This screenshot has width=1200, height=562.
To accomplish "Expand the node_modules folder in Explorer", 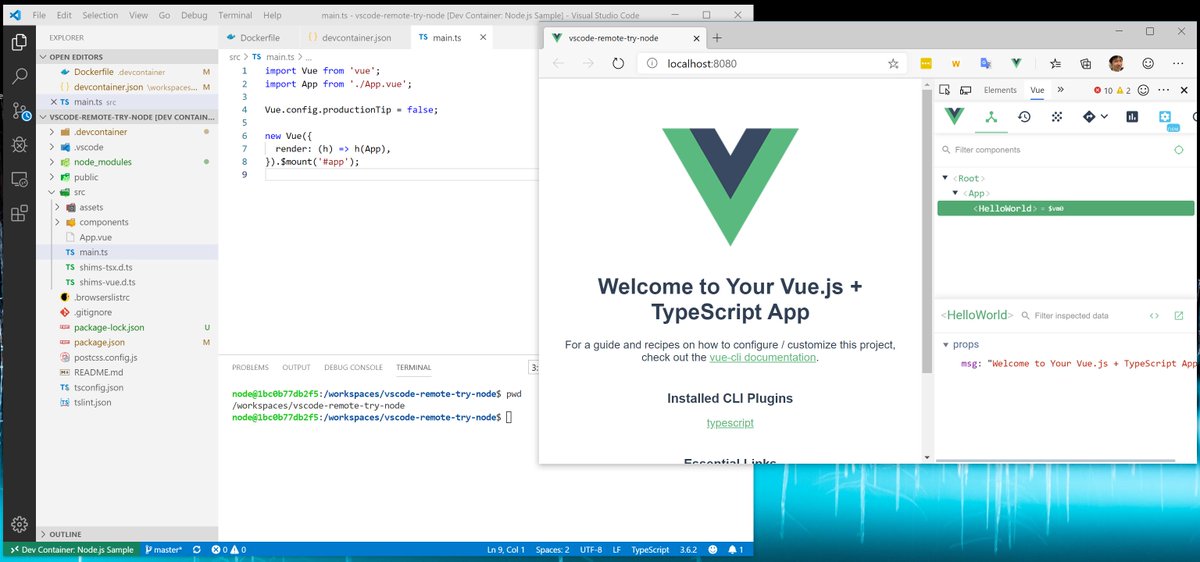I will [51, 162].
